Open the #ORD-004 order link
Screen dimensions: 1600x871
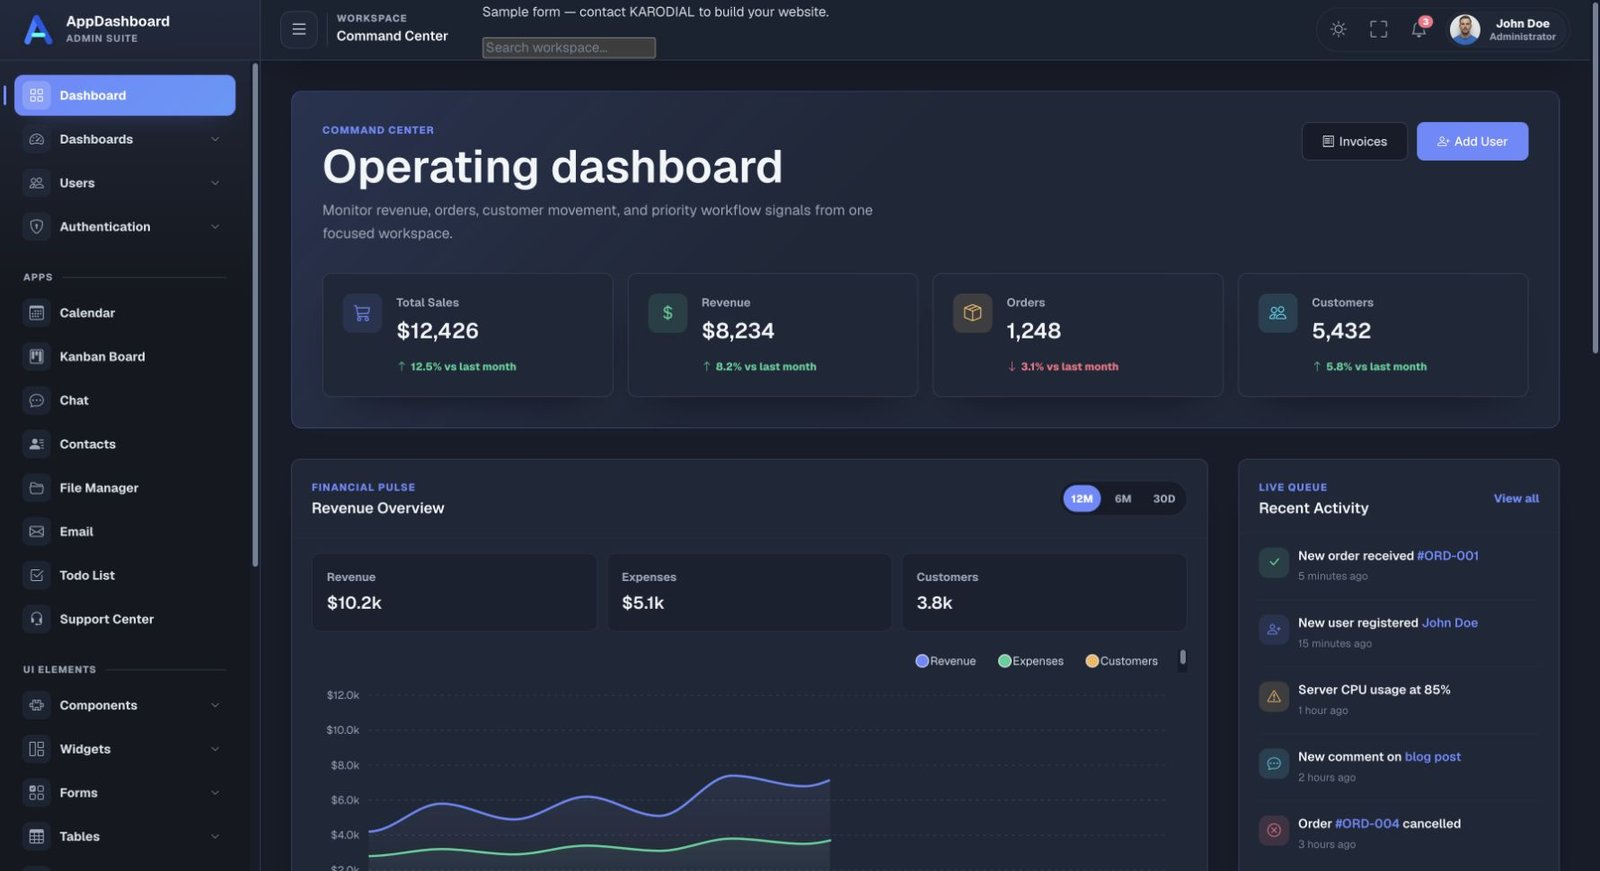pos(1367,824)
